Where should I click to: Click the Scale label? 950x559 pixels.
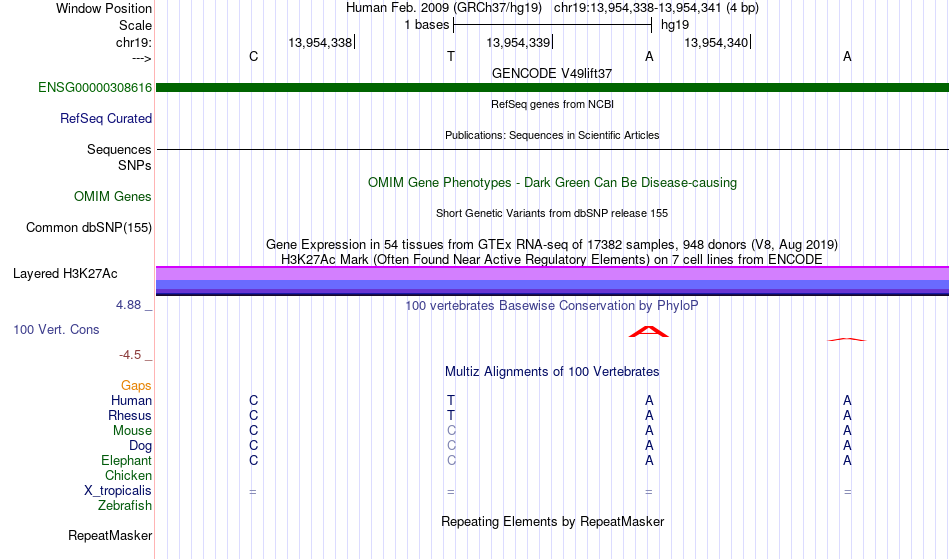[135, 25]
